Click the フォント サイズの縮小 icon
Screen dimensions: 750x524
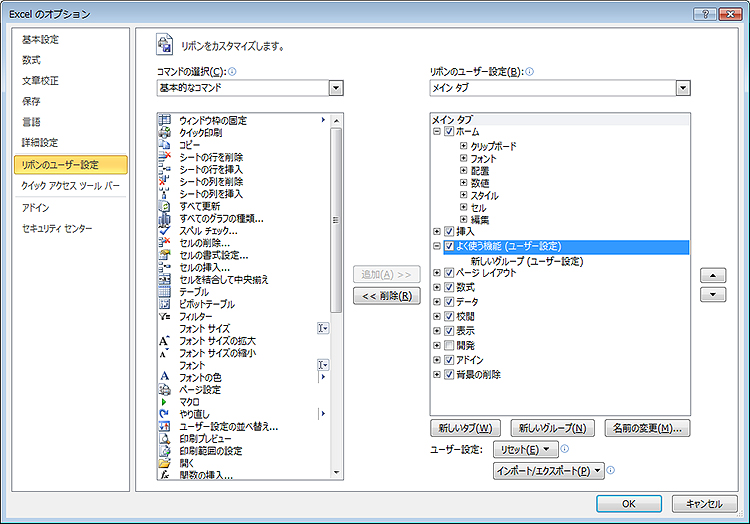pos(165,353)
